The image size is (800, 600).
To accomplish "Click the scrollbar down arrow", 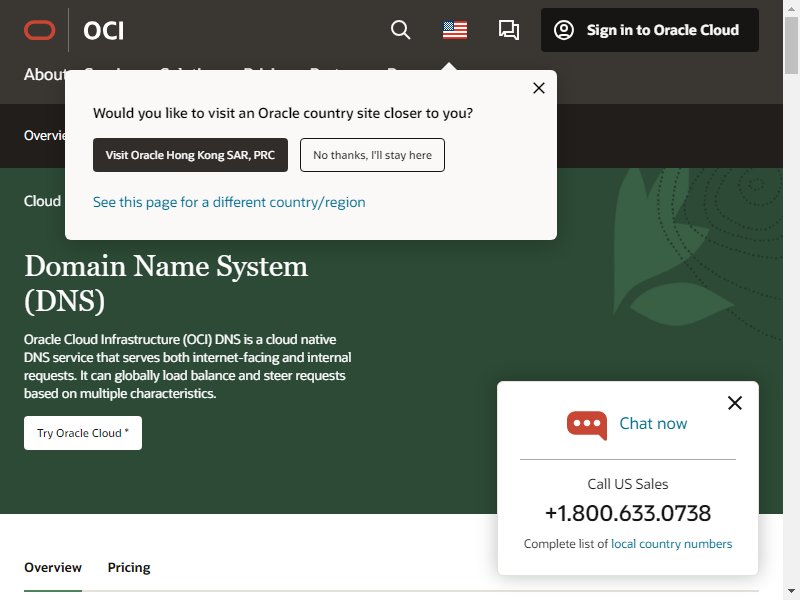I will click(x=791, y=592).
